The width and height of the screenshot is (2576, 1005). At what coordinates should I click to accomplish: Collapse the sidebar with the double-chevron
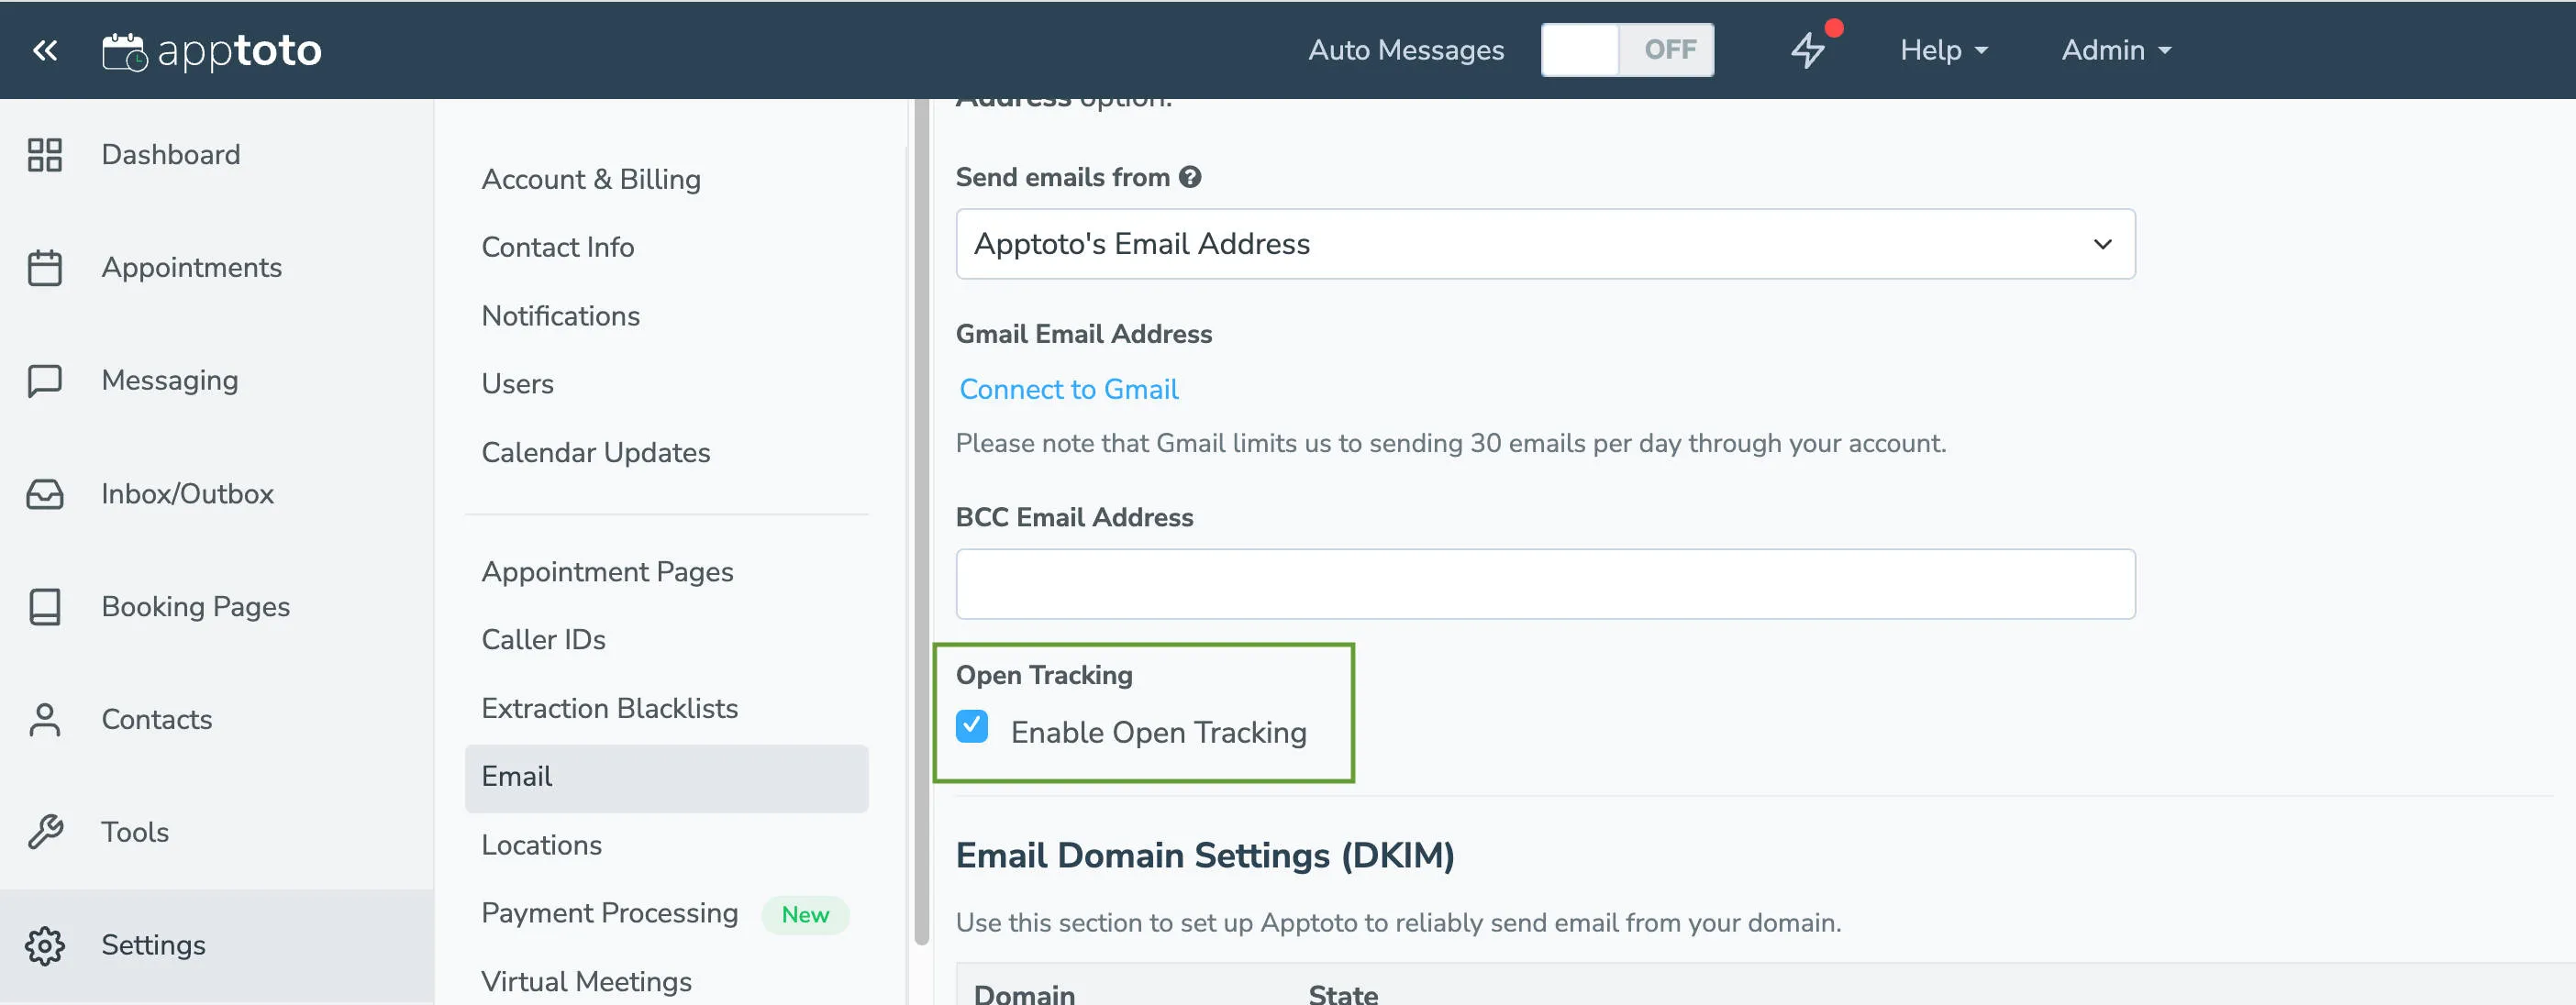(x=44, y=48)
